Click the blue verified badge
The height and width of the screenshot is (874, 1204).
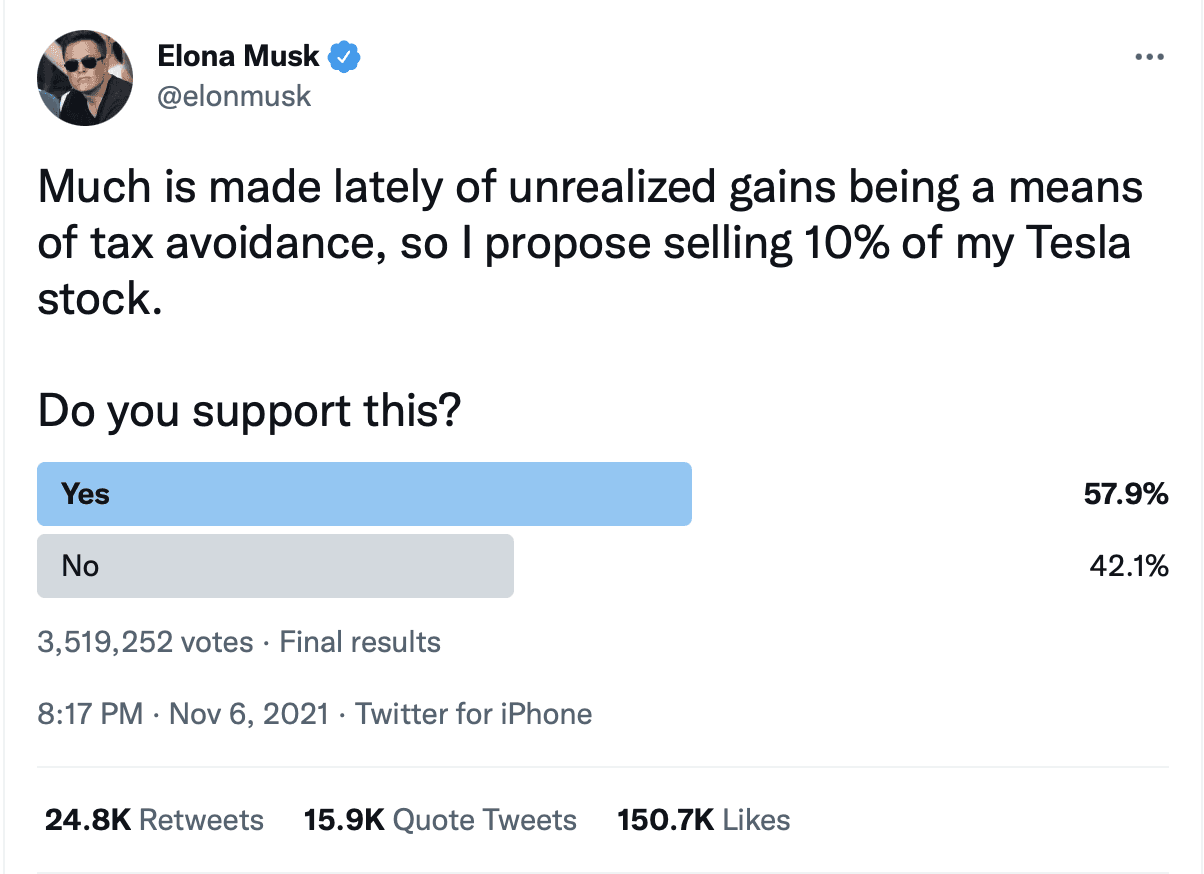pyautogui.click(x=345, y=57)
